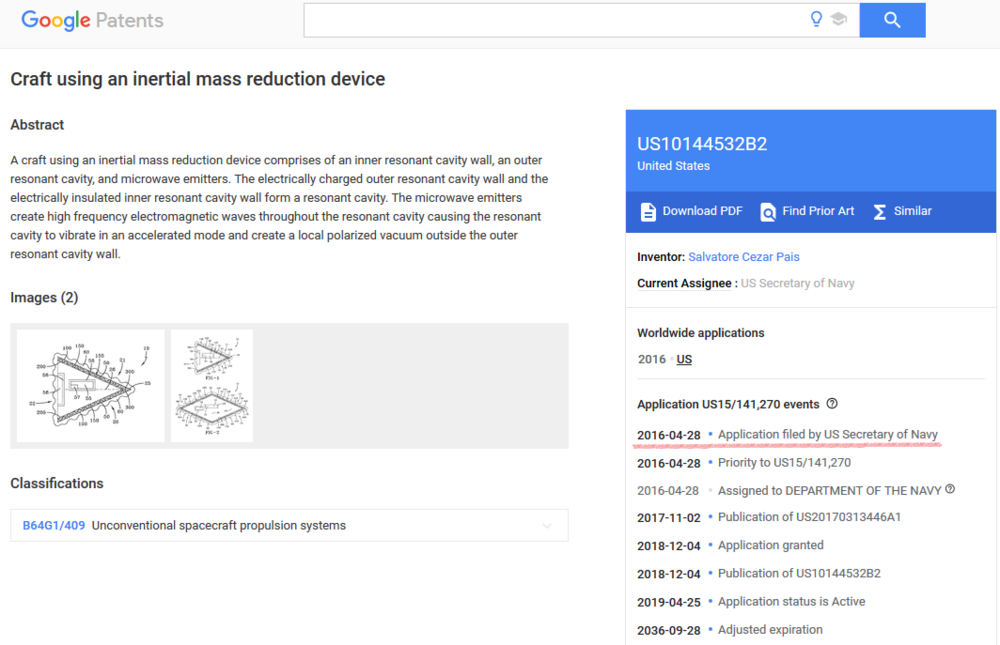The height and width of the screenshot is (645, 1000).
Task: Click the Abstract section heading
Action: tap(37, 125)
